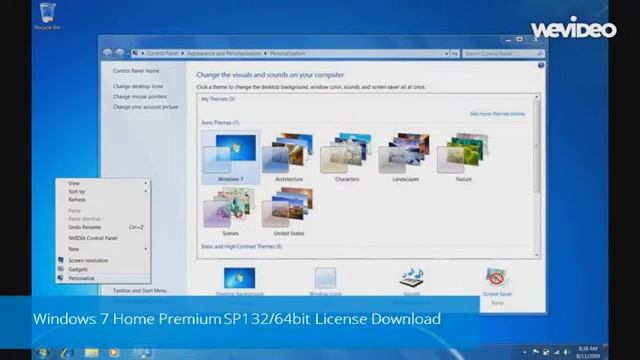Click the address bar refresh button
Viewport: 640px width, 360px height.
(455, 53)
